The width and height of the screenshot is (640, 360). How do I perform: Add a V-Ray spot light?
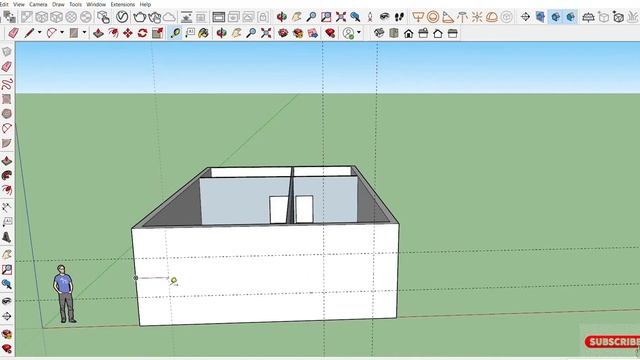(x=448, y=17)
